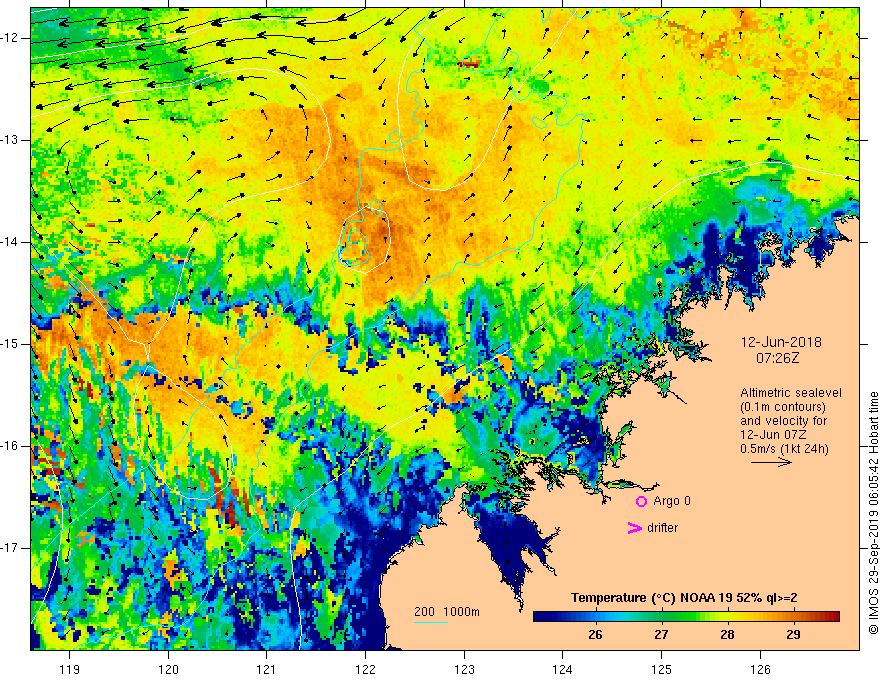
Task: Click latitude axis label -17
Action: (x=10, y=548)
